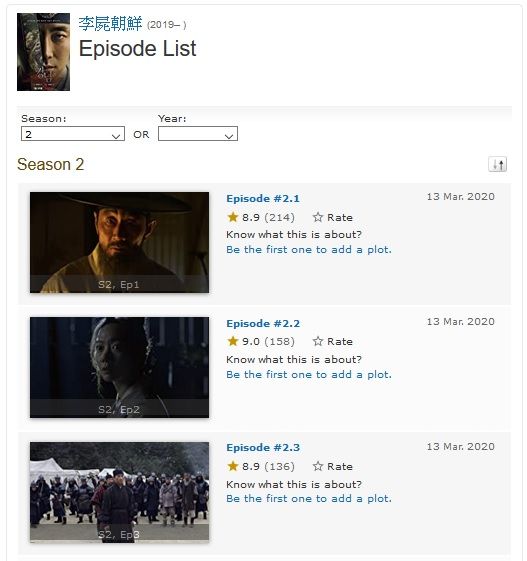
Task: Click the S2, Ep1 episode thumbnail
Action: point(119,242)
